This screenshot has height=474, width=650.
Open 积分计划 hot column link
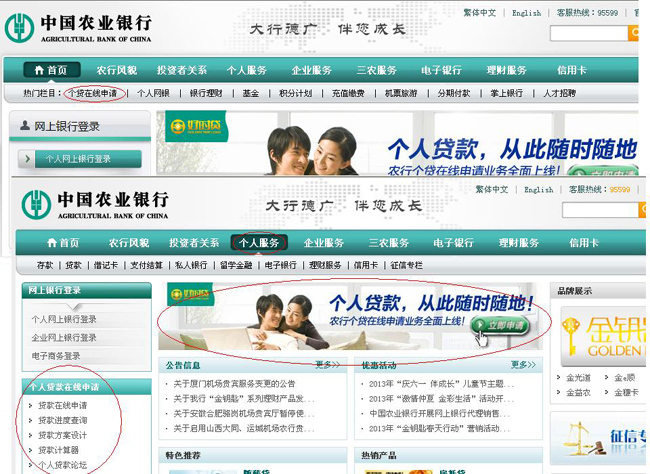click(295, 93)
